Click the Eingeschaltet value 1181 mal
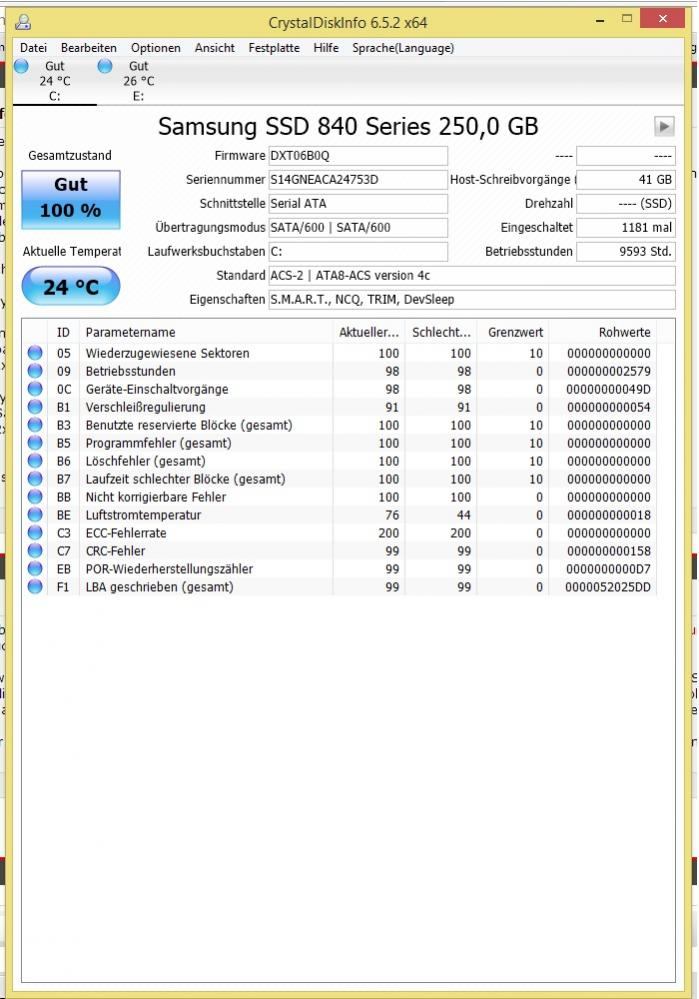The width and height of the screenshot is (699, 999). 626,227
